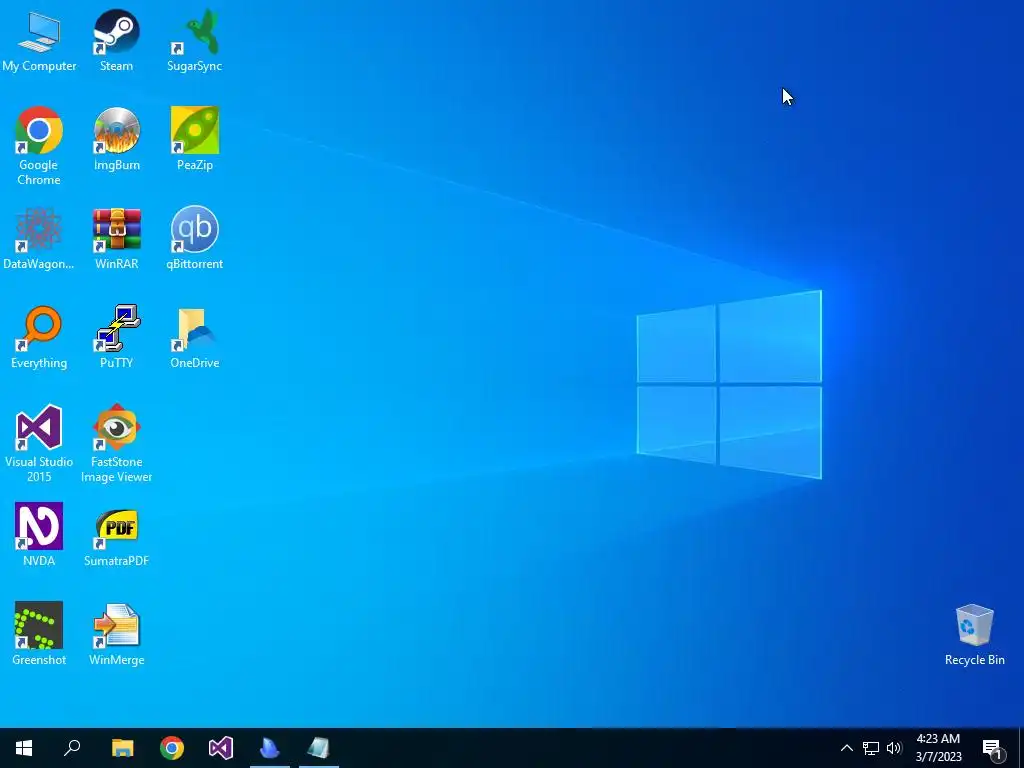Open the Action Center notifications

point(993,748)
